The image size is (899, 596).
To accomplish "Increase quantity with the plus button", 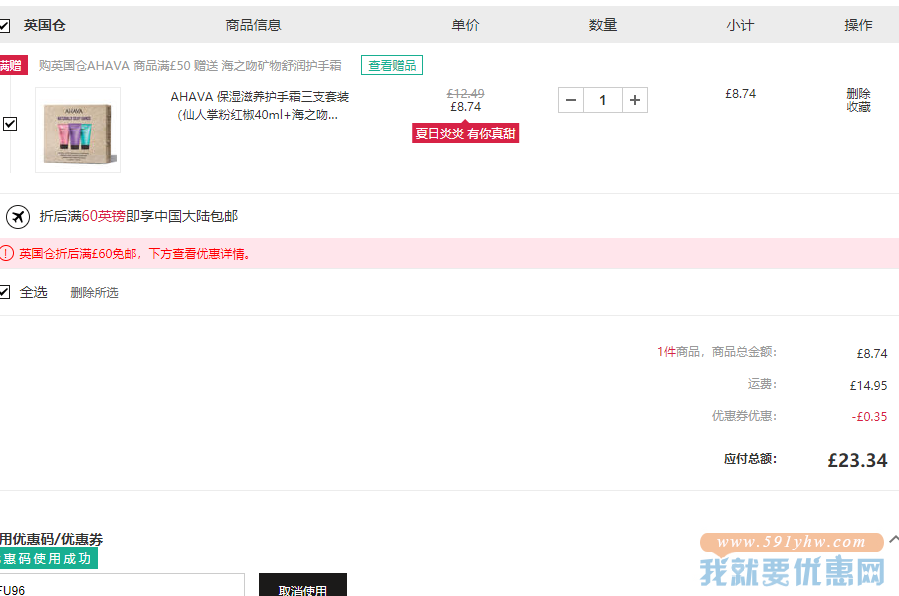I will [635, 100].
